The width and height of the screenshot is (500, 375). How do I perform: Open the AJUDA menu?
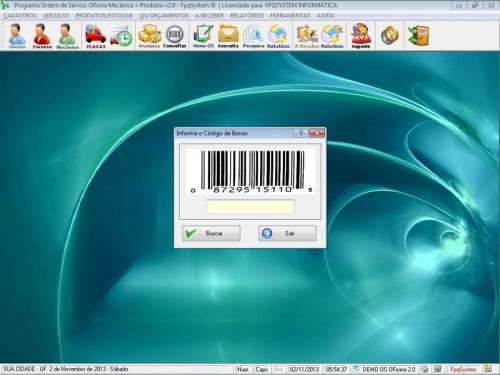click(x=325, y=16)
